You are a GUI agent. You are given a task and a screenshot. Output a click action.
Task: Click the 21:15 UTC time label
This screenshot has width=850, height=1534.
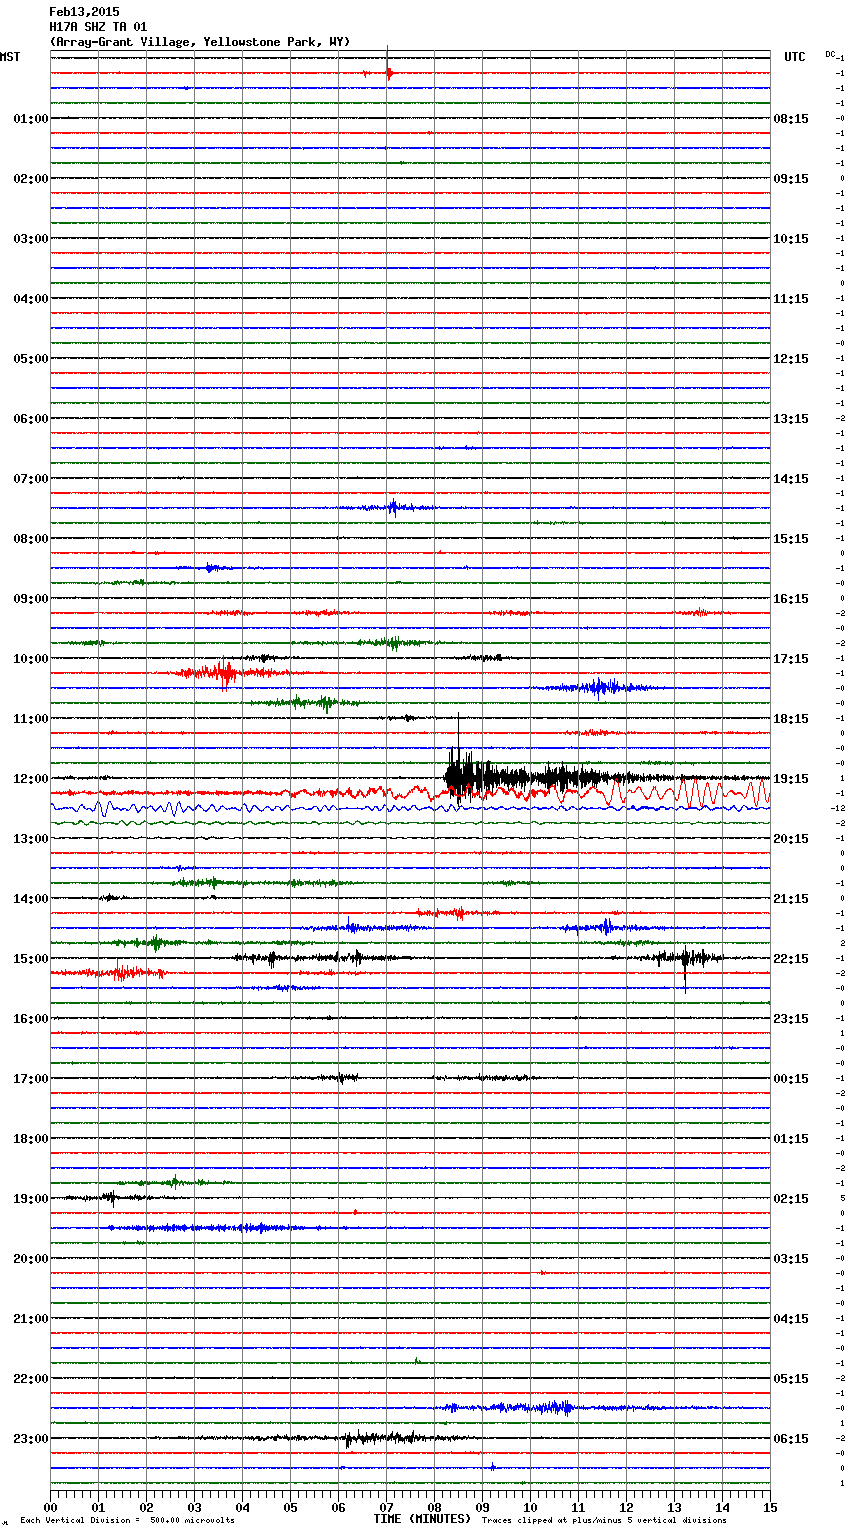point(791,899)
